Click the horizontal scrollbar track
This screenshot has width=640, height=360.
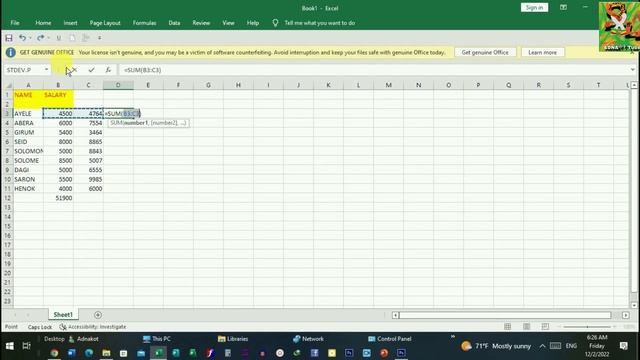(x=505, y=315)
